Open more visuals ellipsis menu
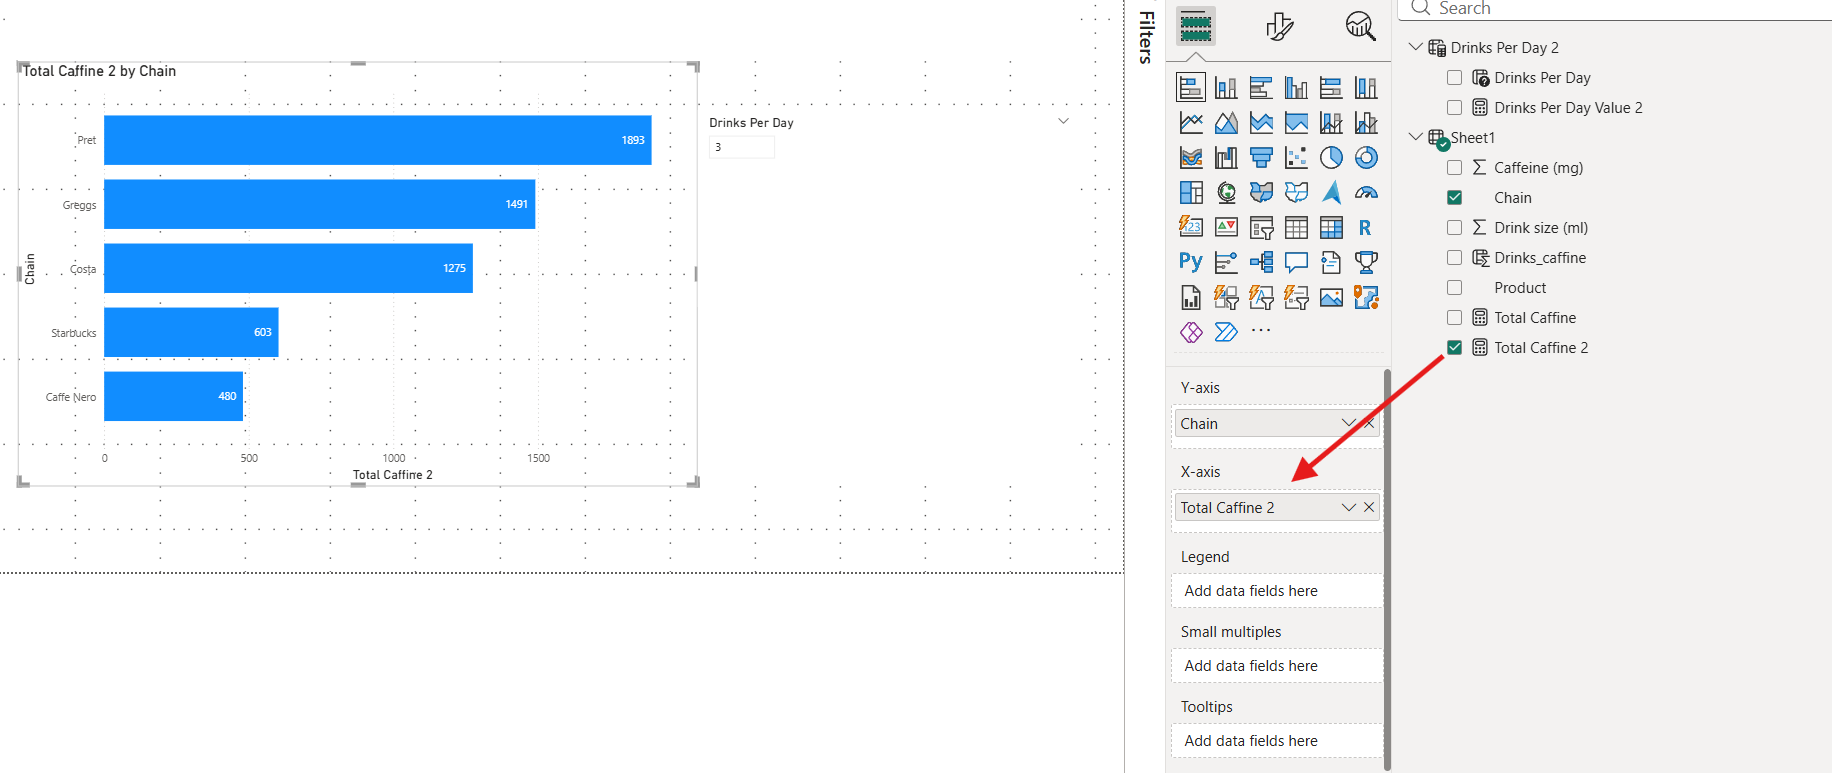Image resolution: width=1832 pixels, height=773 pixels. coord(1261,330)
